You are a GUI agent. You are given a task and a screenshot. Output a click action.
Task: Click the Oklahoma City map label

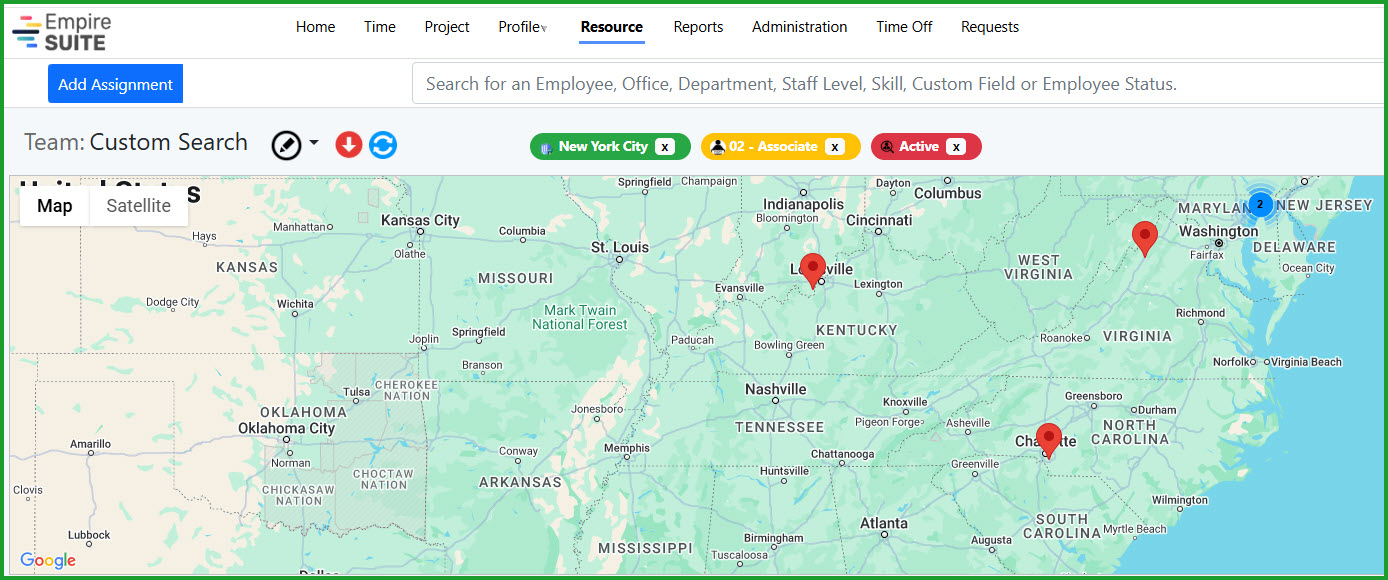(286, 428)
